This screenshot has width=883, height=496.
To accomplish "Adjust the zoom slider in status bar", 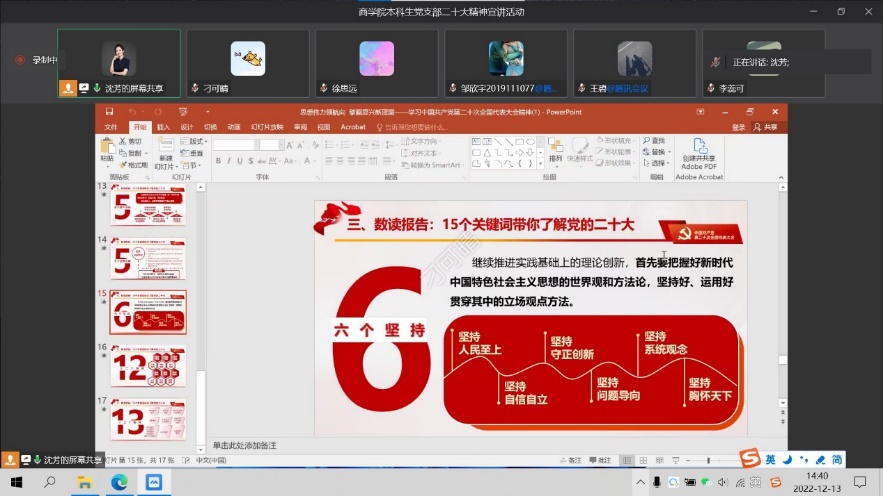I will point(708,460).
